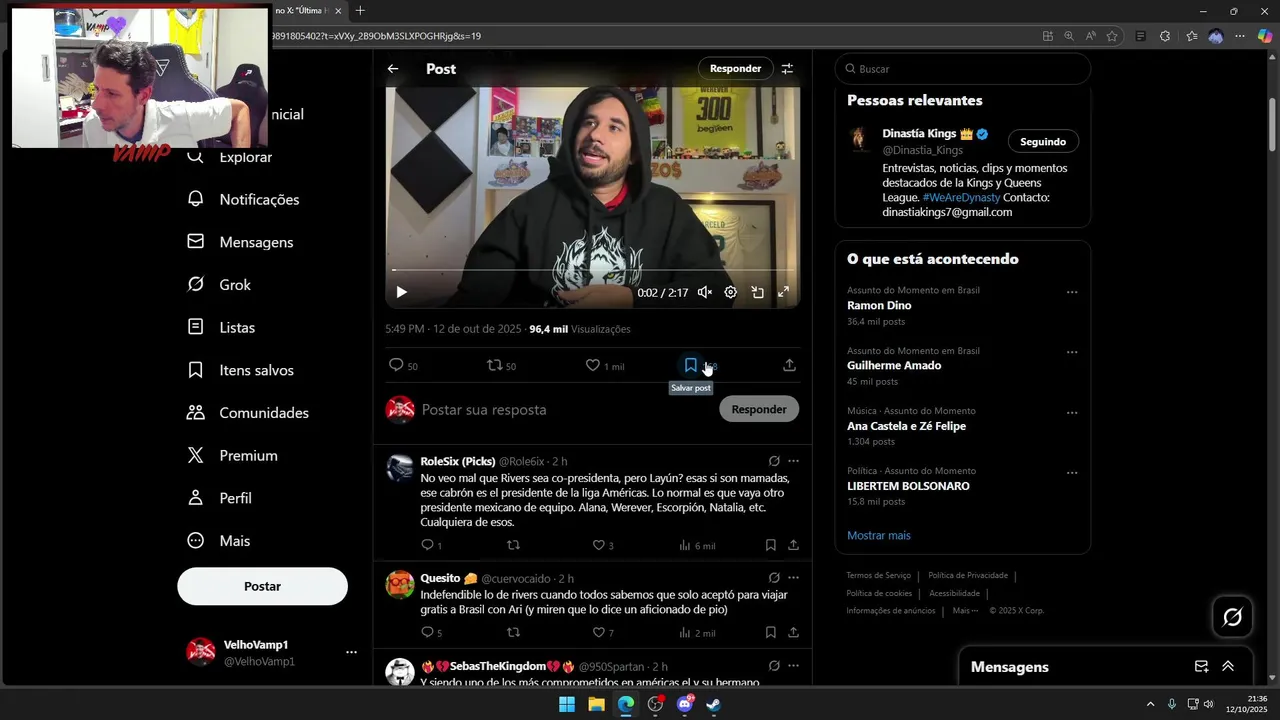Save the main post with bookmark
The height and width of the screenshot is (720, 1280).
tap(691, 365)
